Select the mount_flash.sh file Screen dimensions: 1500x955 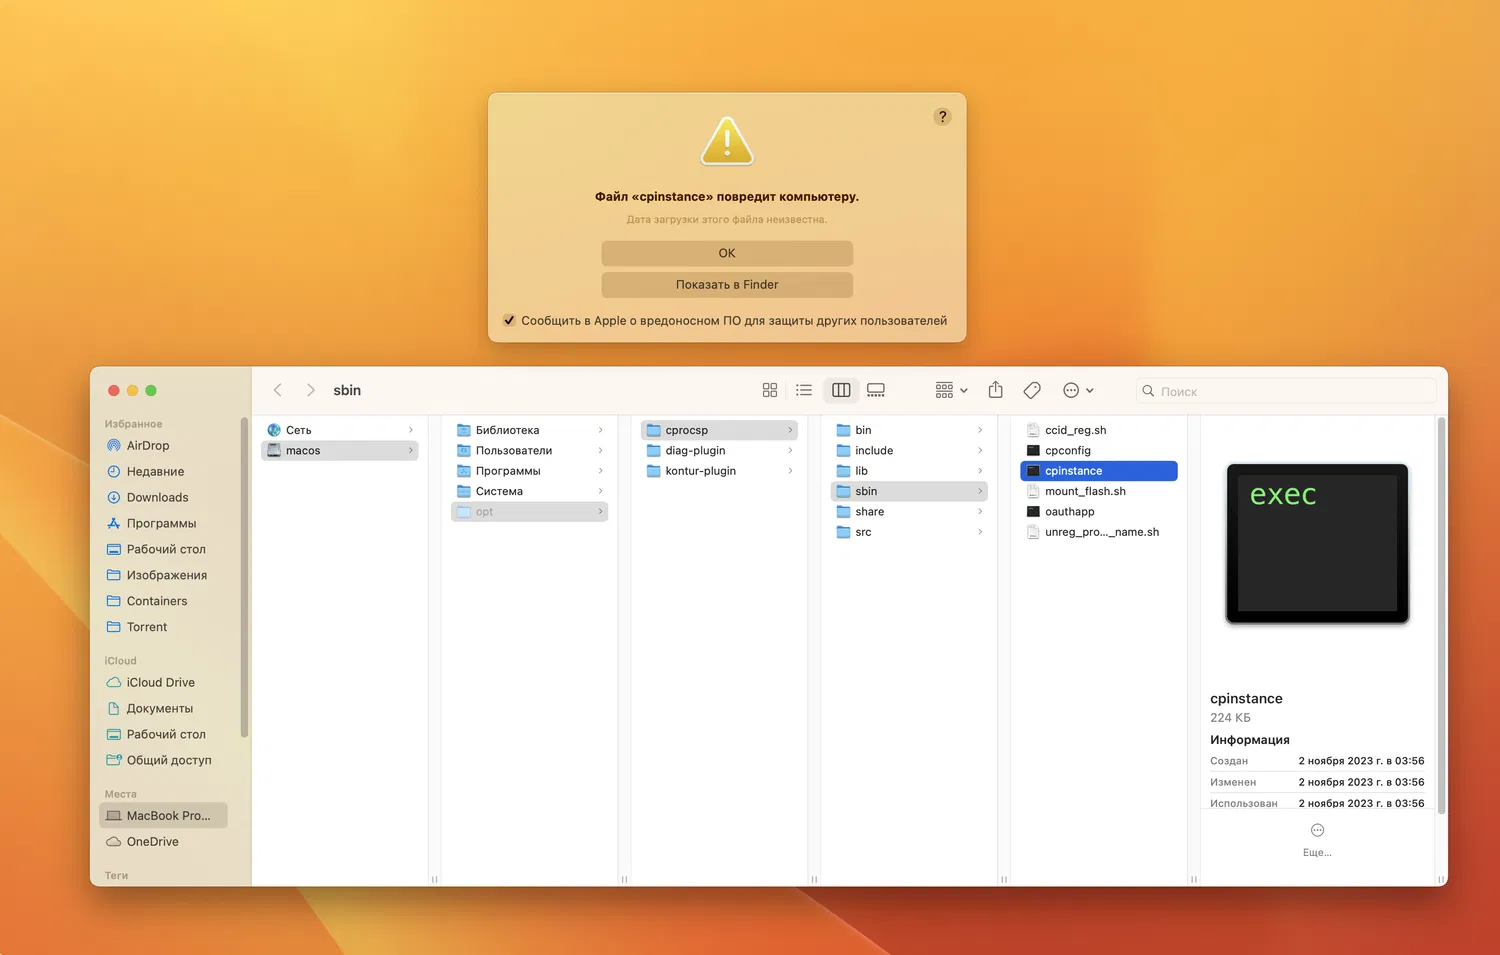[1099, 492]
